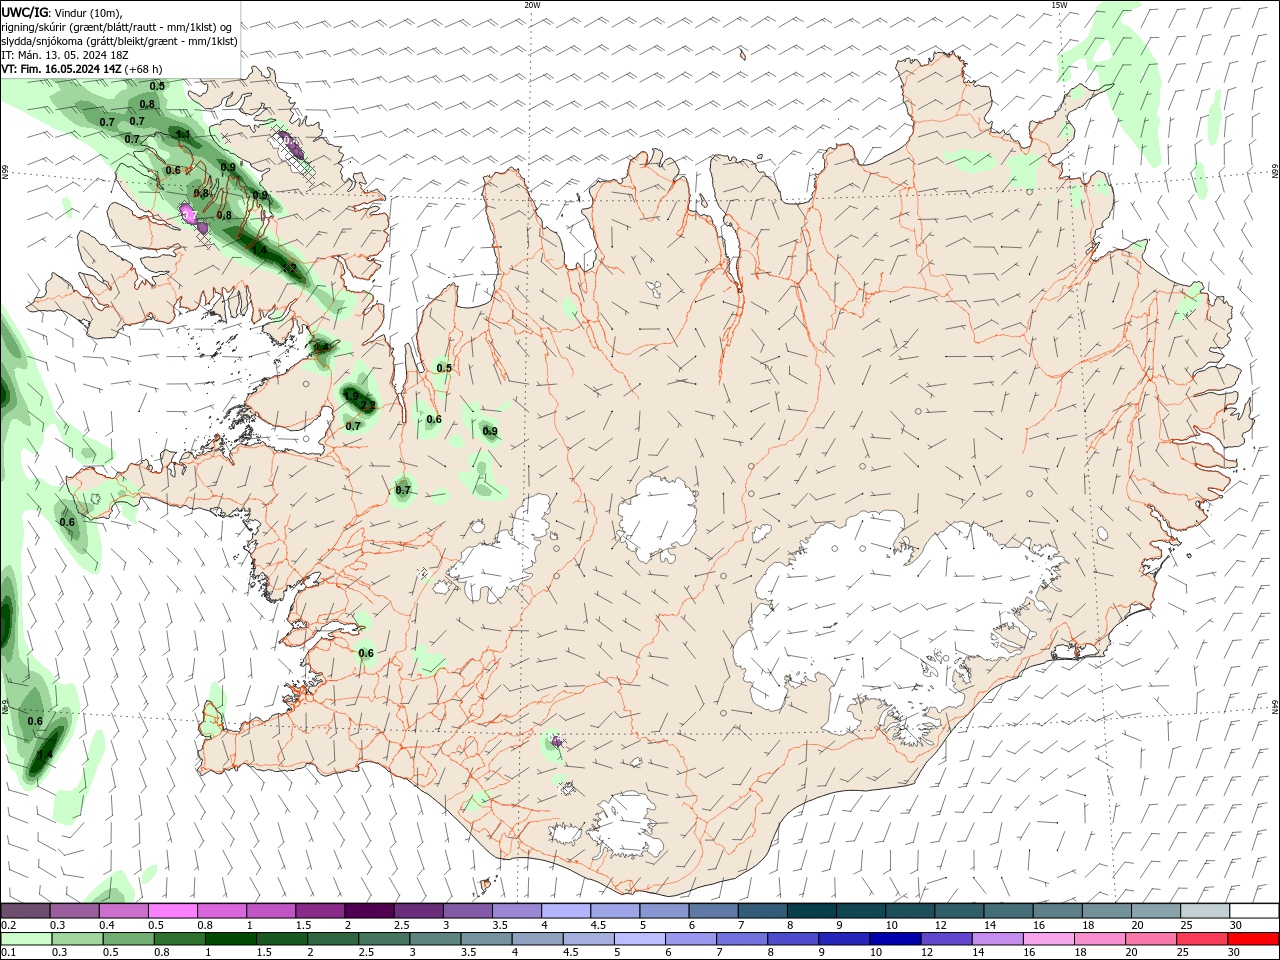
Task: Click the 1.9 precipitation value beside 2.2
Action: (x=351, y=396)
